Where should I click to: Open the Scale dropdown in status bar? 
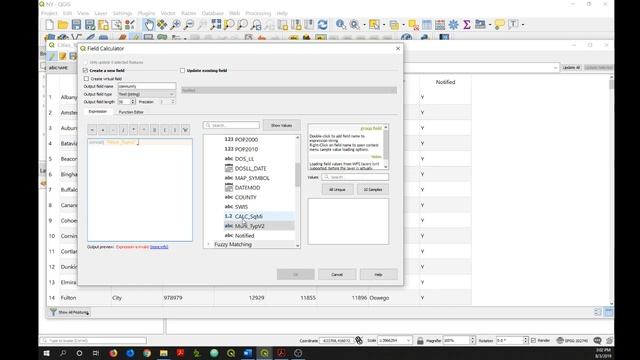click(408, 340)
